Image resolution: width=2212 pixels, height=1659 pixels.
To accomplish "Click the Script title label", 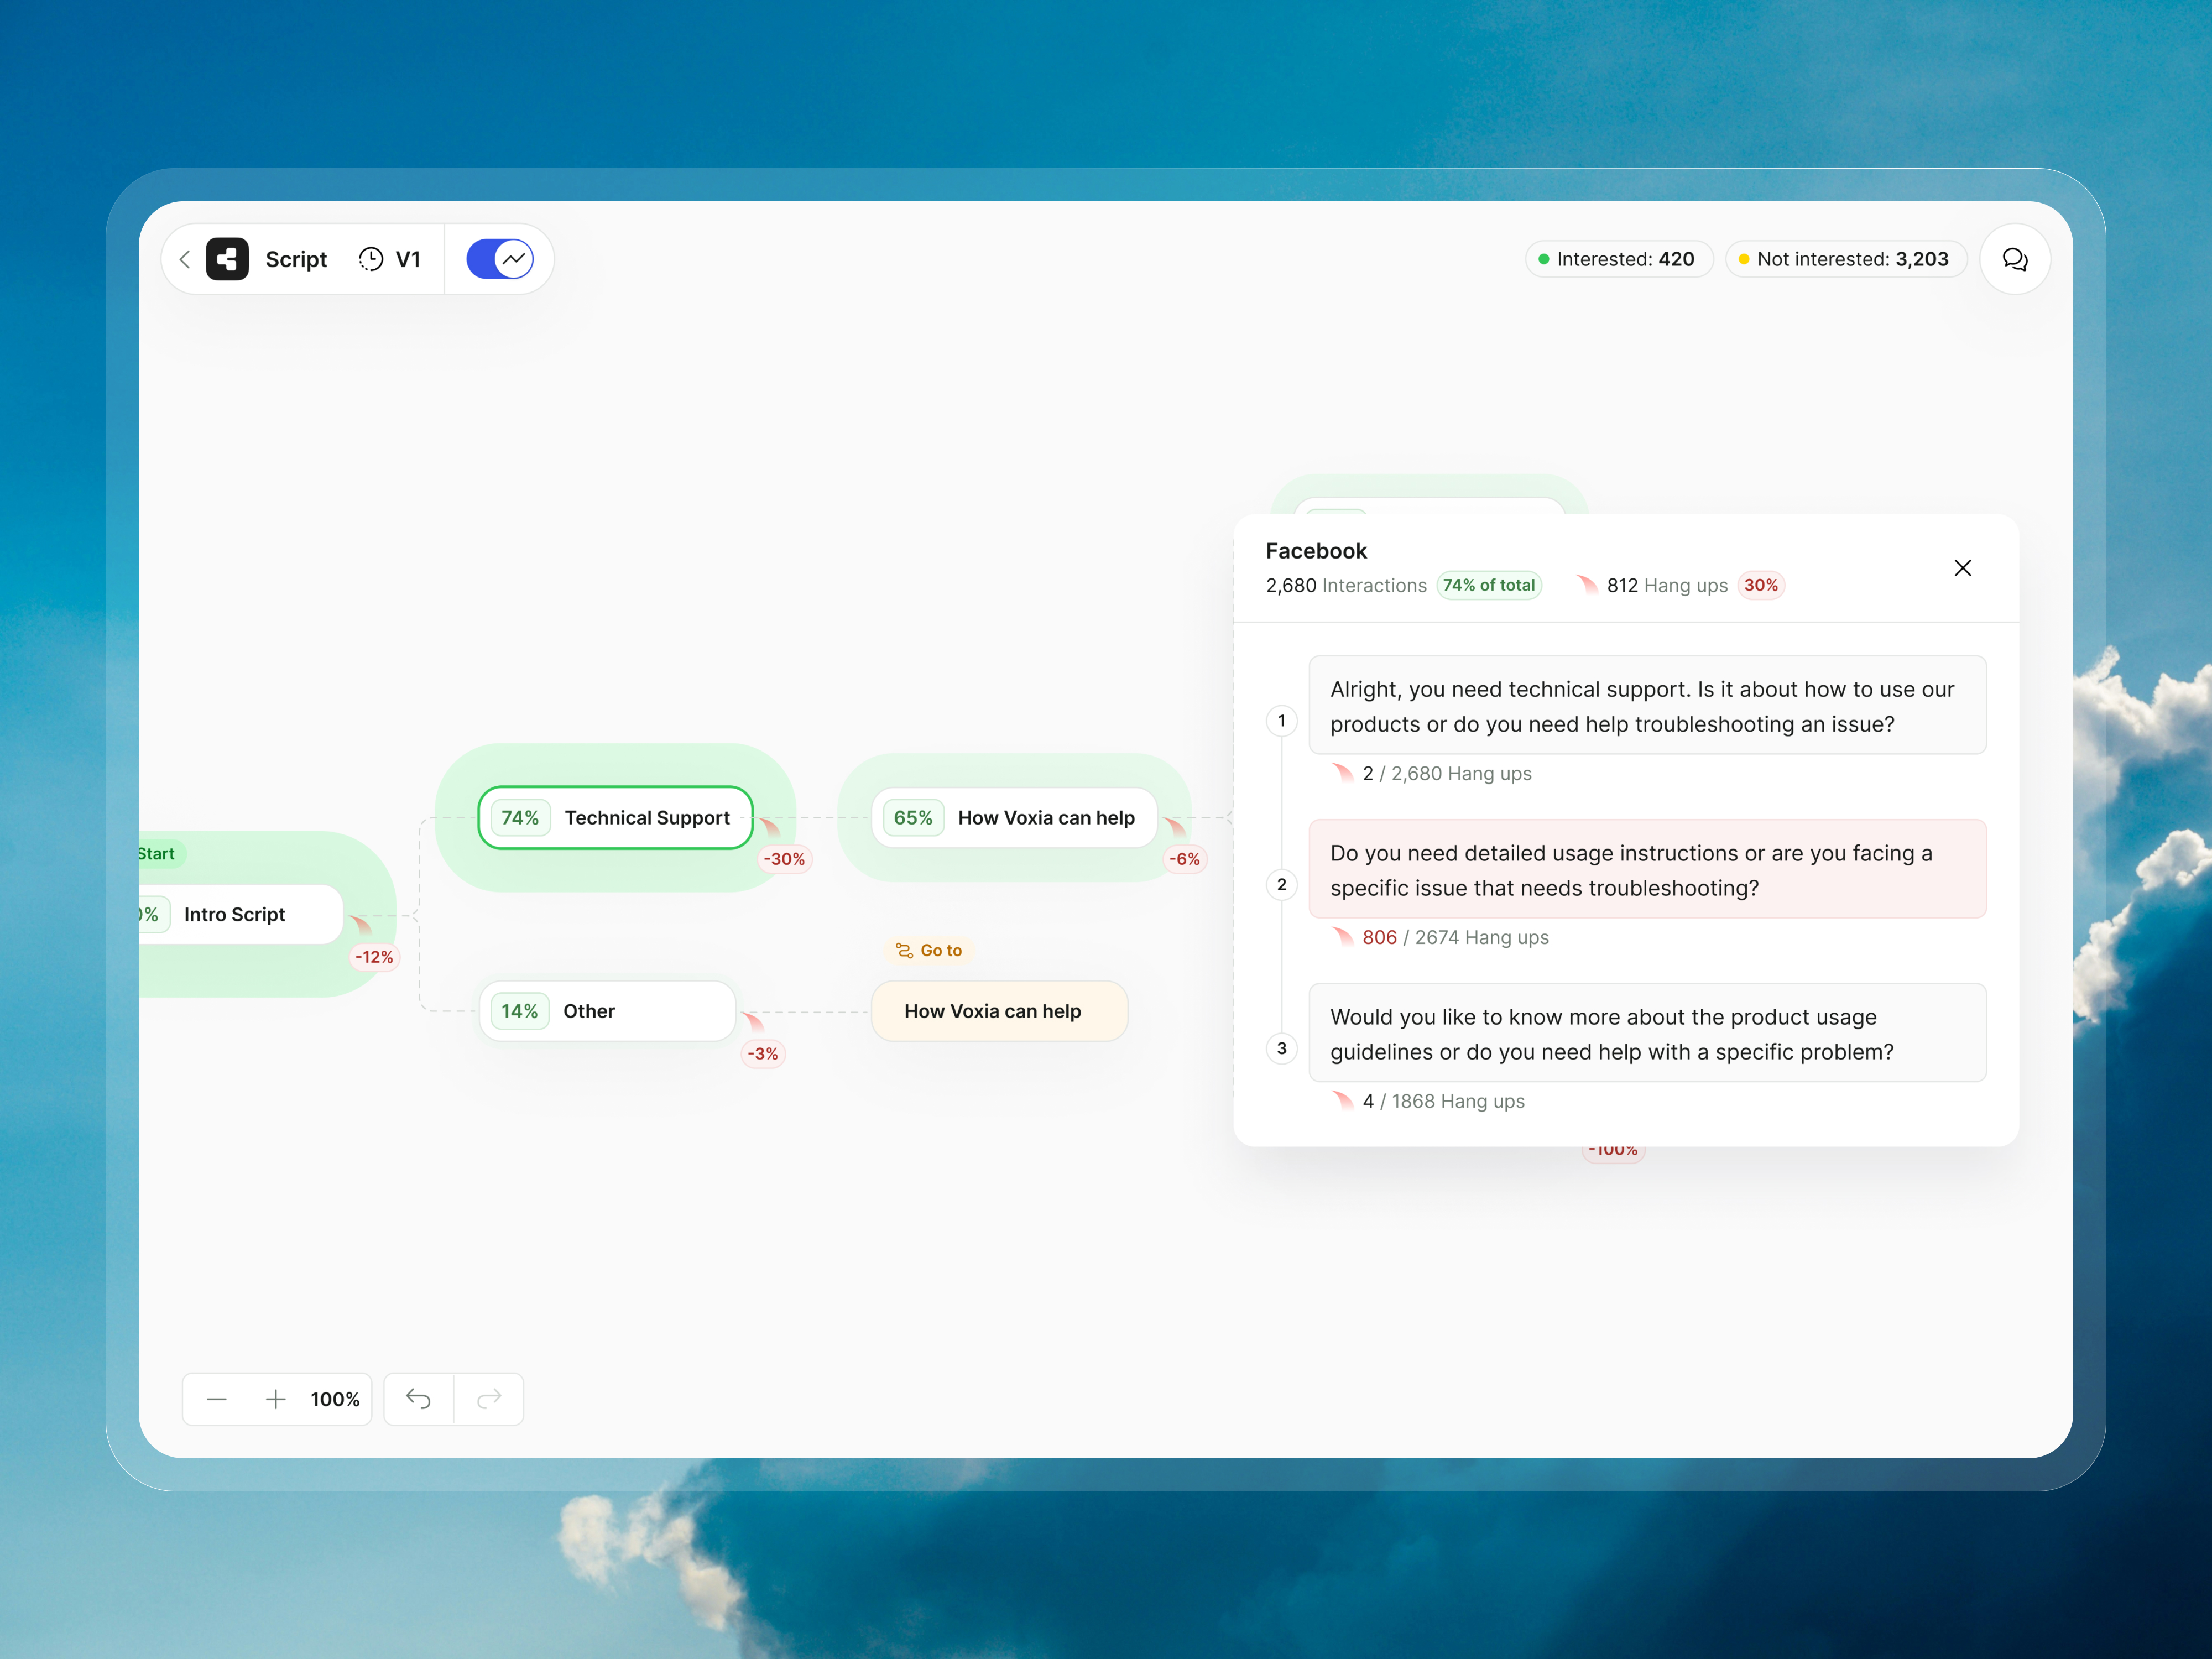I will [x=296, y=259].
